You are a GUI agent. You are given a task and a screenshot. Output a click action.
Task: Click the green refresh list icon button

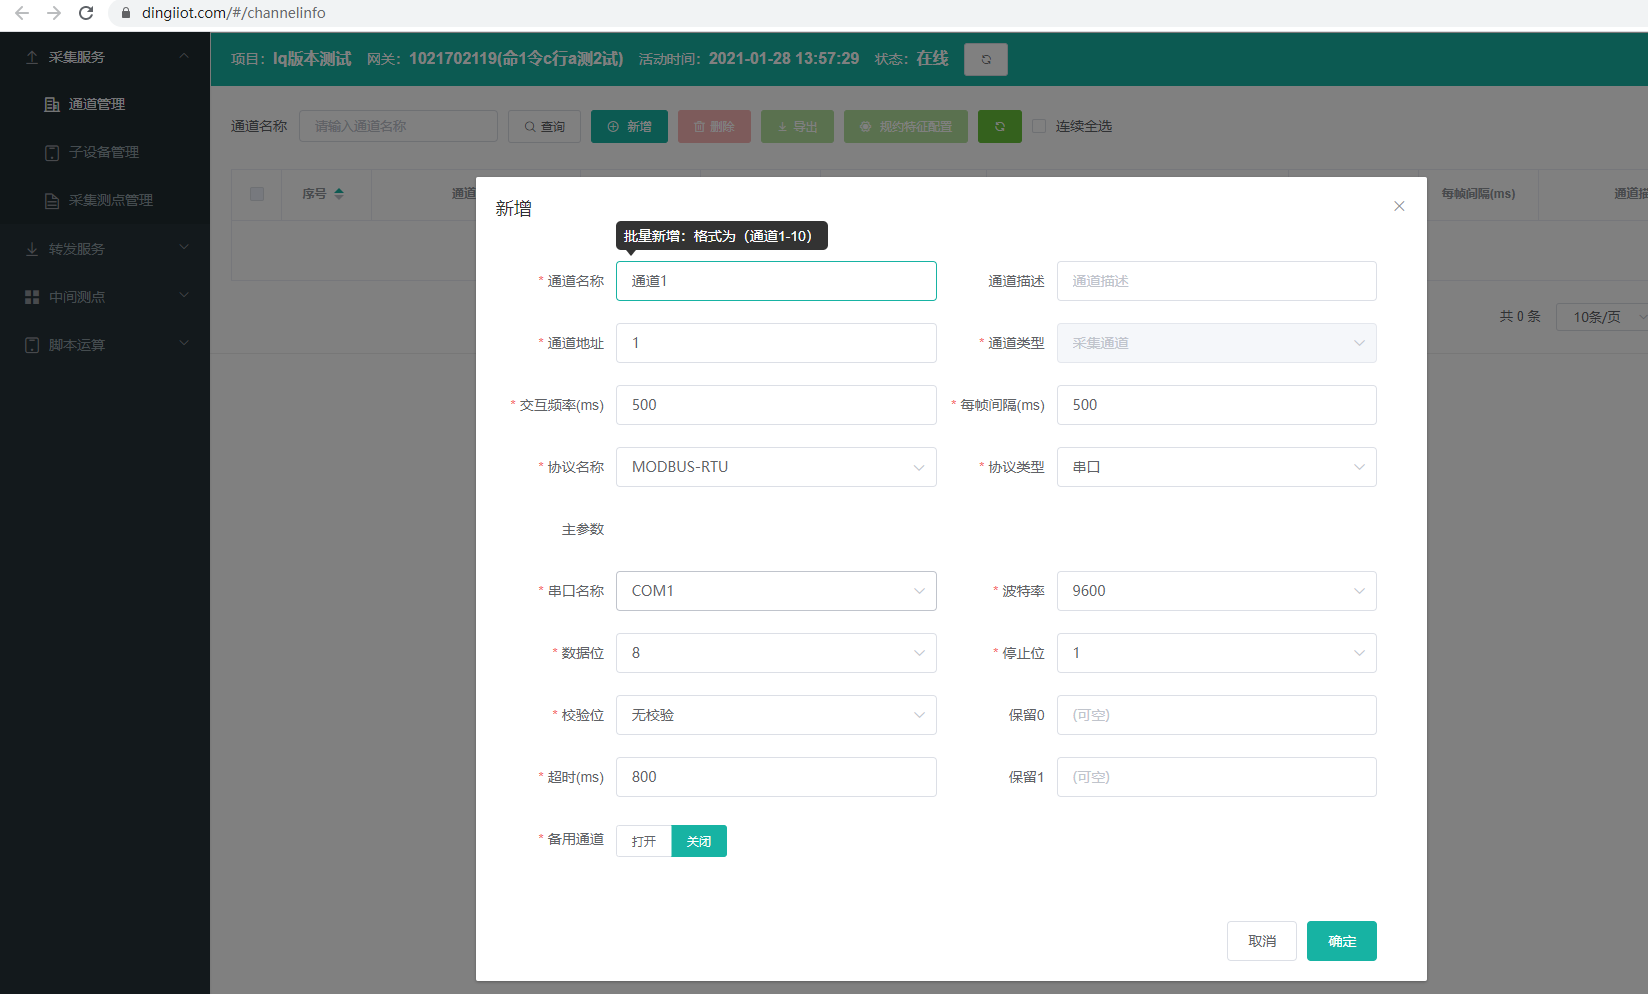[999, 126]
